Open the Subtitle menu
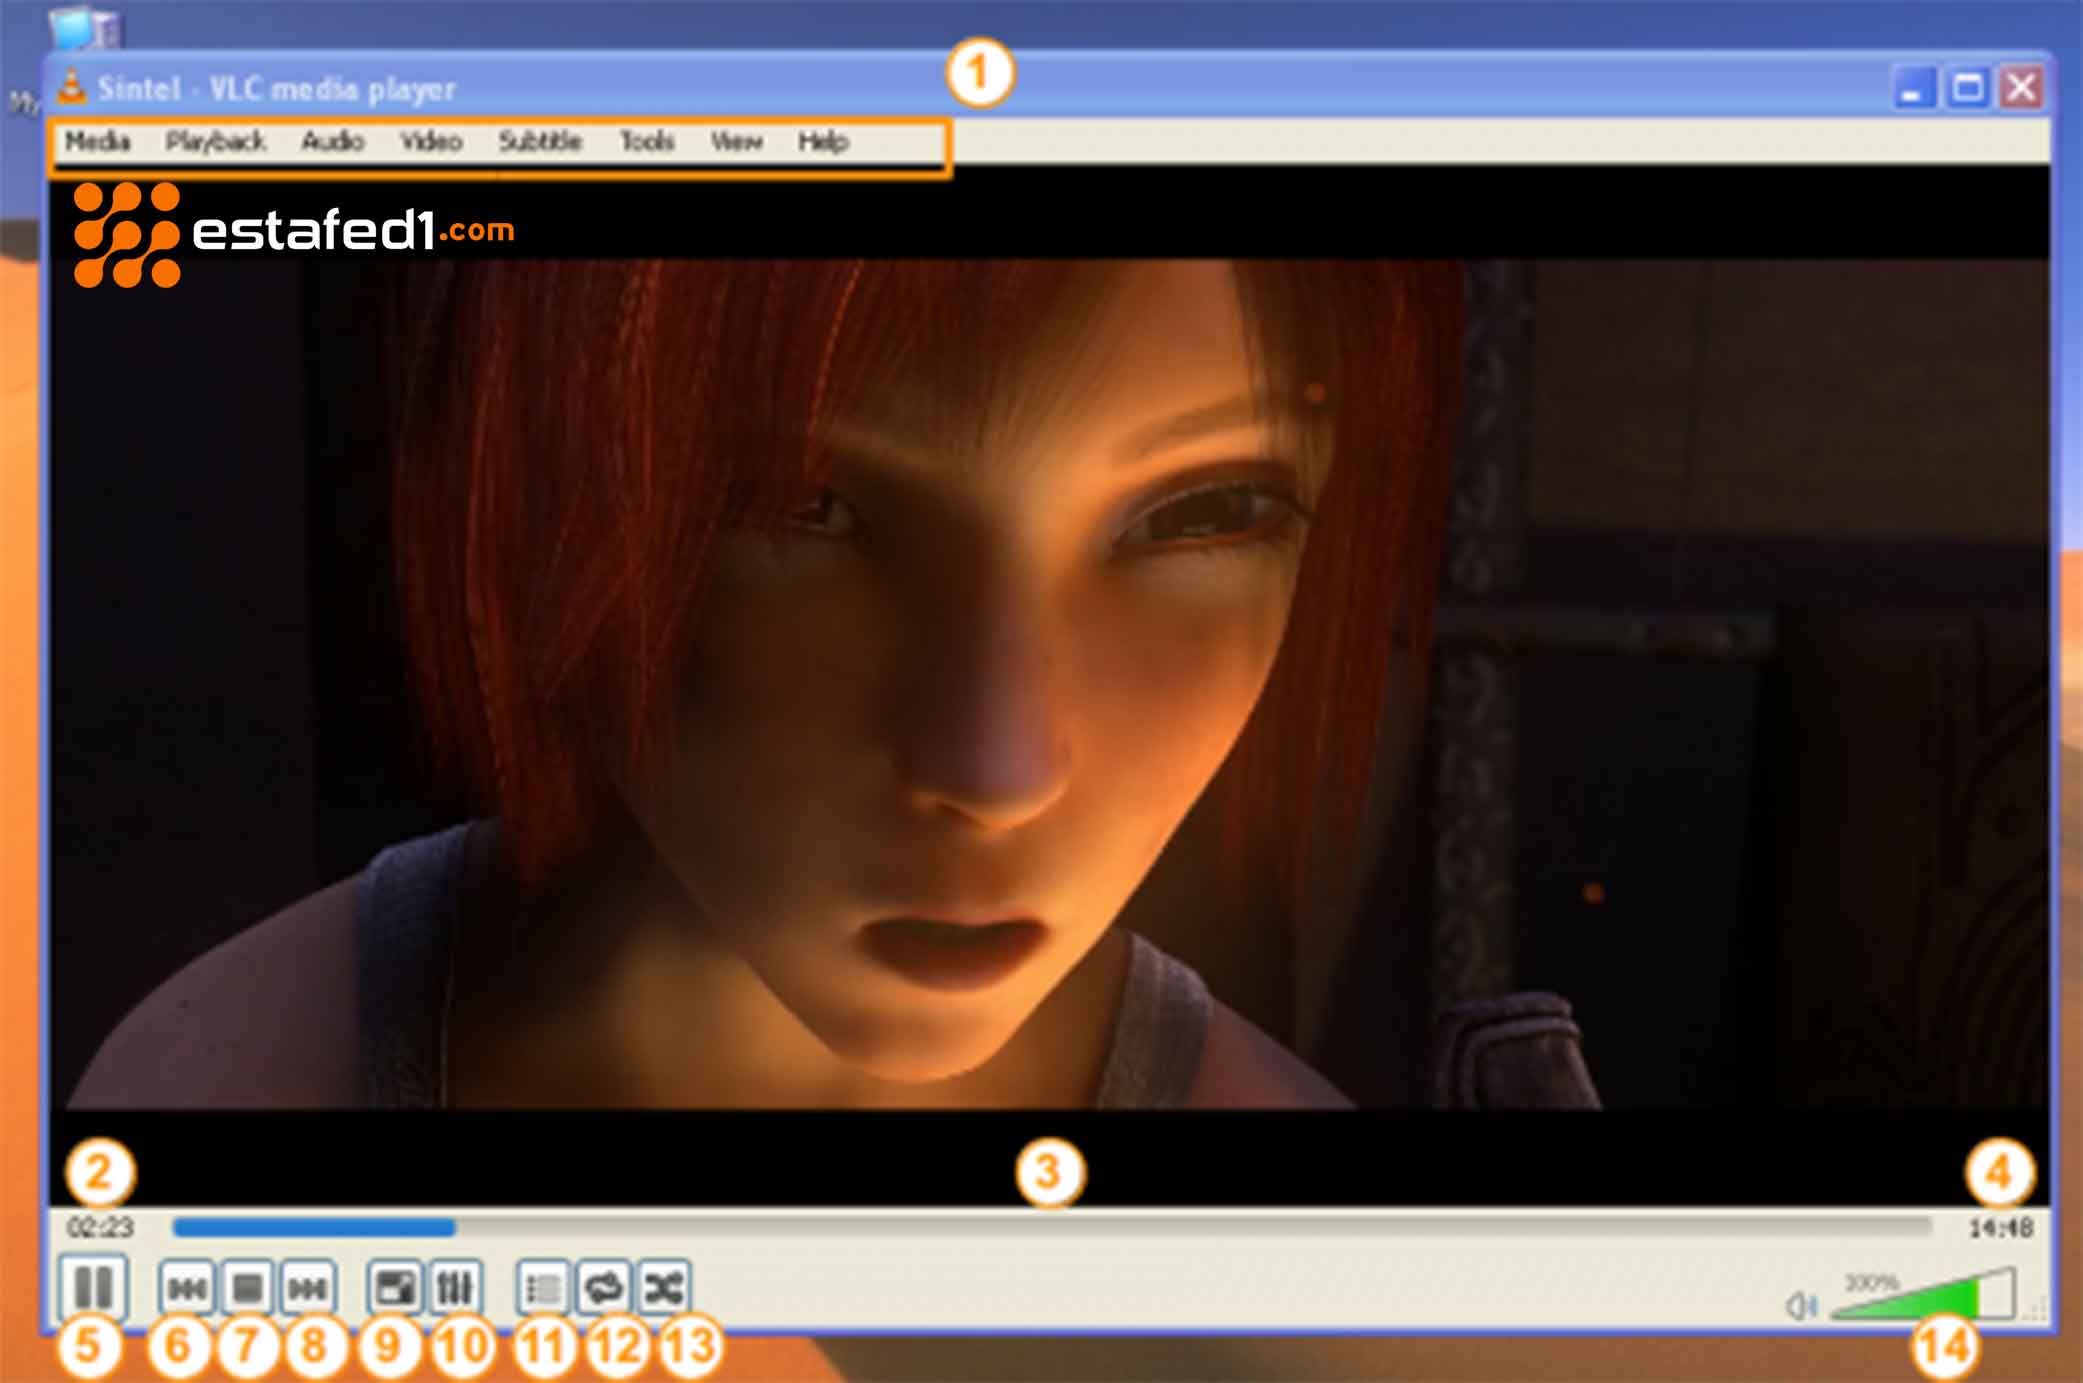Image resolution: width=2083 pixels, height=1383 pixels. click(x=541, y=141)
